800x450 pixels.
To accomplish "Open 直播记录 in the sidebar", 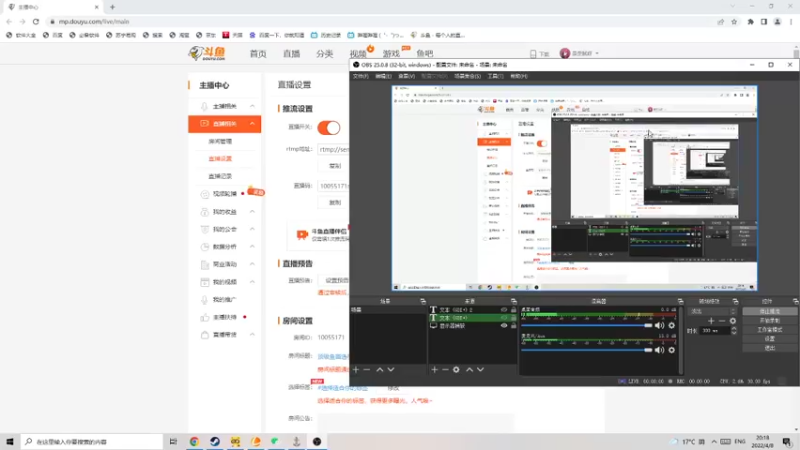I will click(220, 176).
